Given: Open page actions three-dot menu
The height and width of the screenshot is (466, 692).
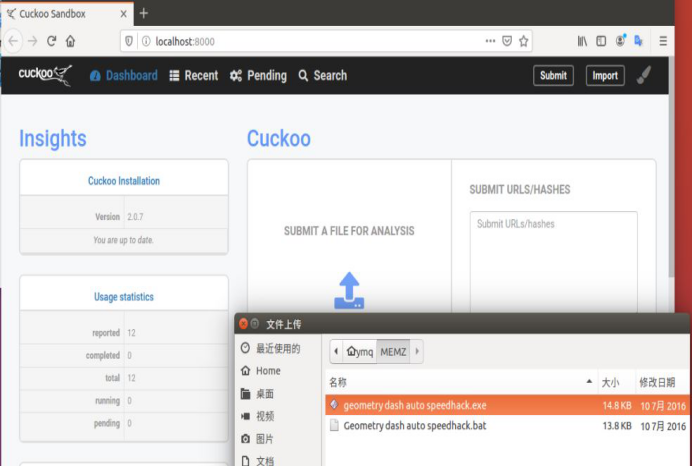Looking at the screenshot, I should tap(490, 41).
